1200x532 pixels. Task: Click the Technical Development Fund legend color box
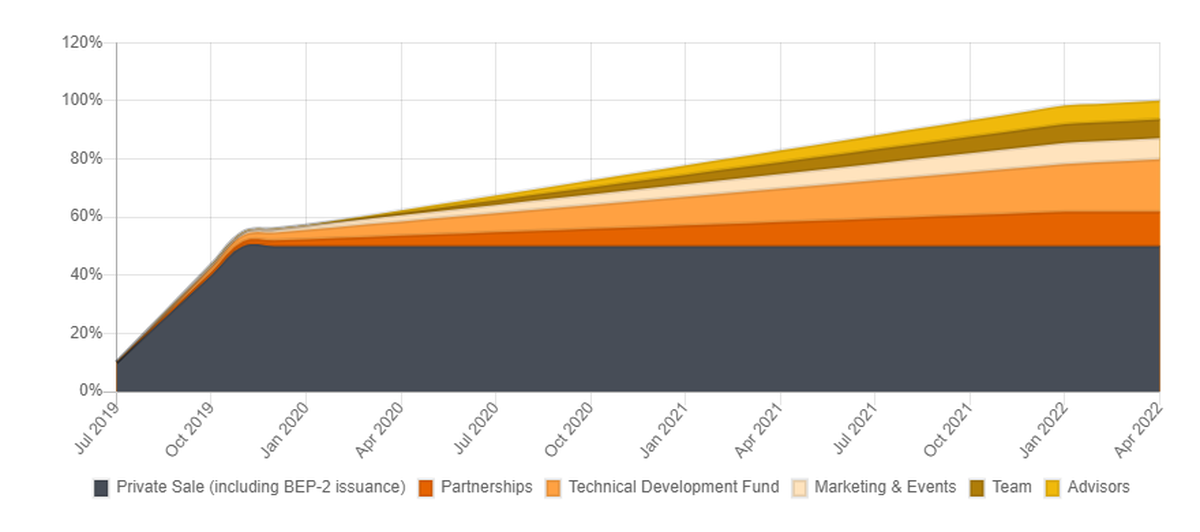point(554,488)
